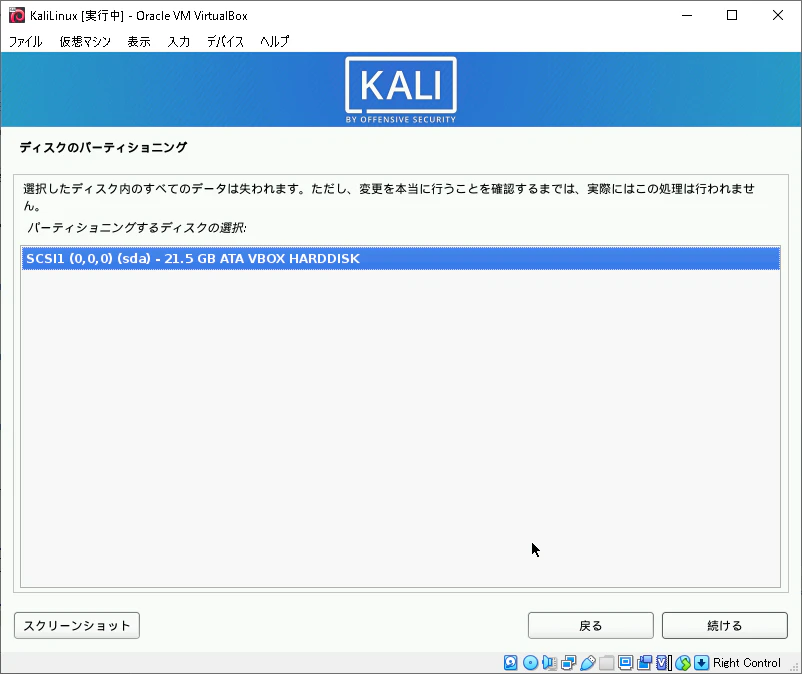802x674 pixels.
Task: Click the スクリーンショット button
Action: coord(77,625)
